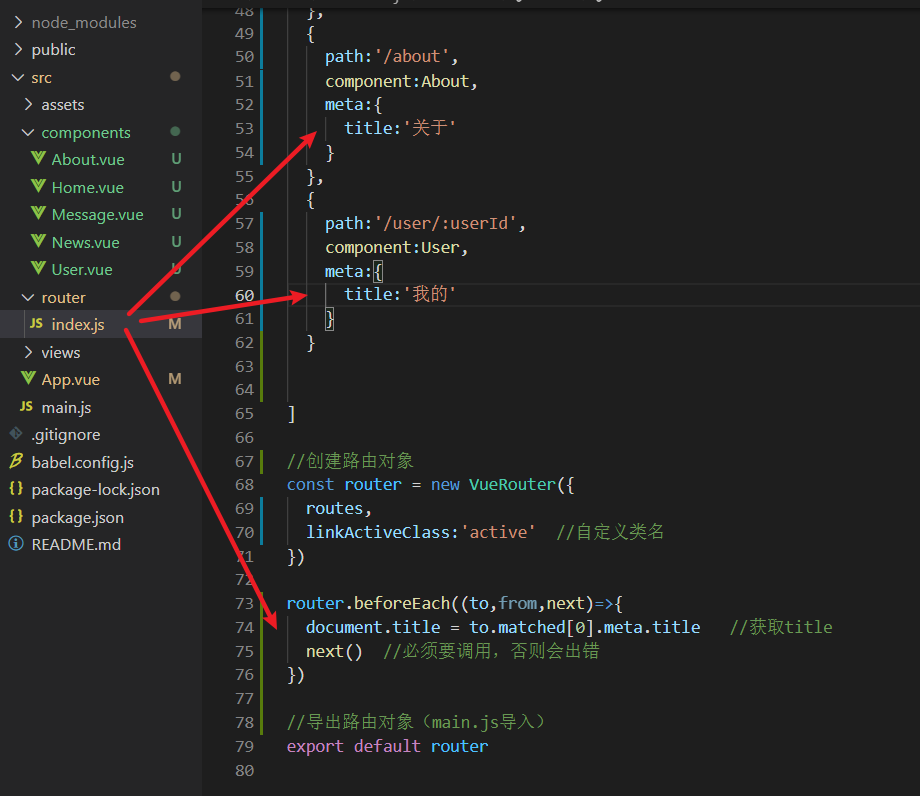Click the M modified badge on App.vue

[176, 379]
